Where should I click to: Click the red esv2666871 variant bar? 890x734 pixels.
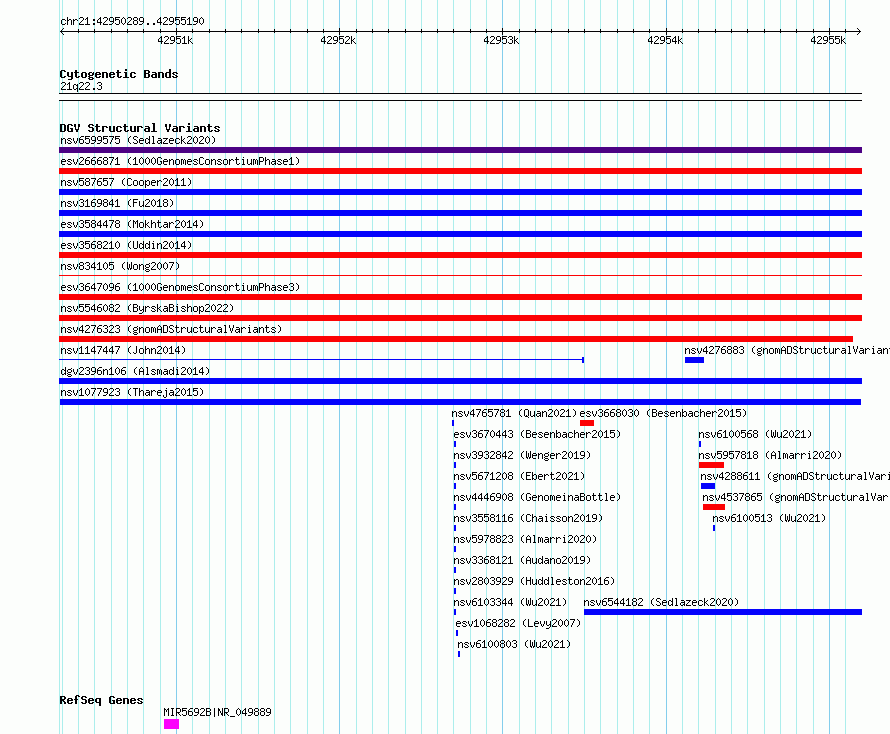pyautogui.click(x=460, y=171)
